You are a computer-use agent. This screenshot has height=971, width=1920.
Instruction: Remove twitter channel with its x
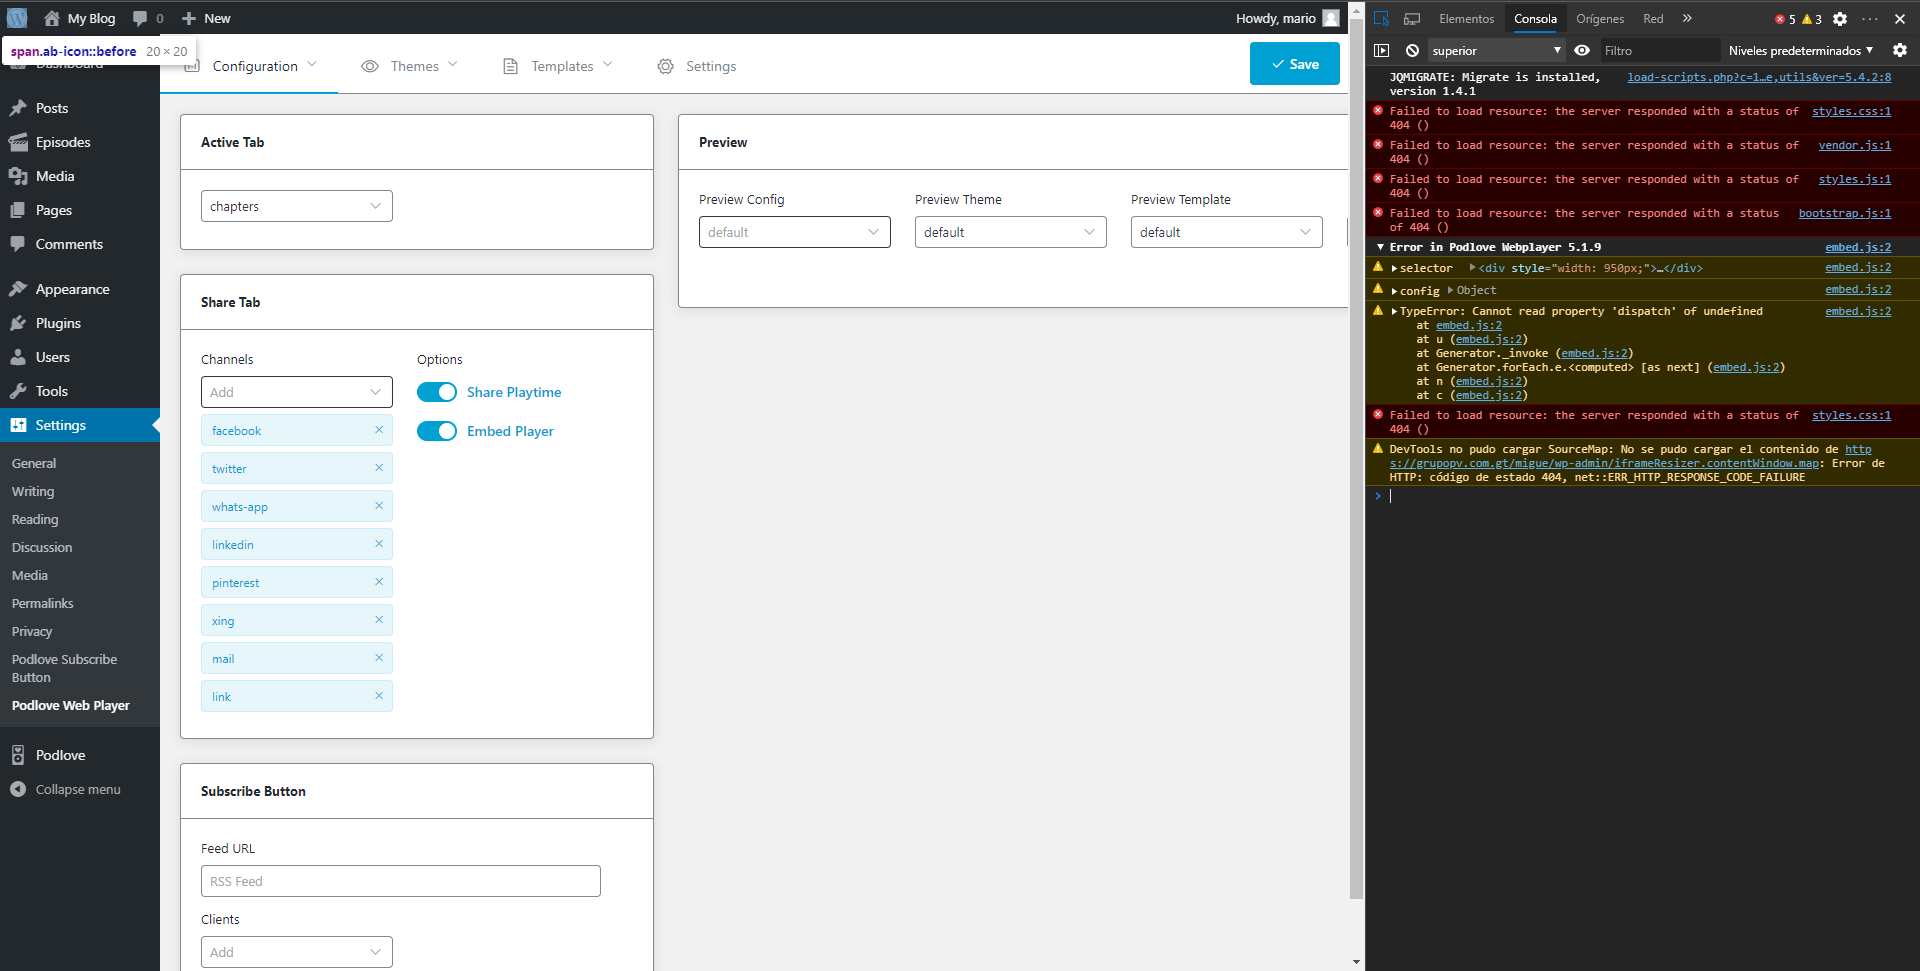(379, 468)
